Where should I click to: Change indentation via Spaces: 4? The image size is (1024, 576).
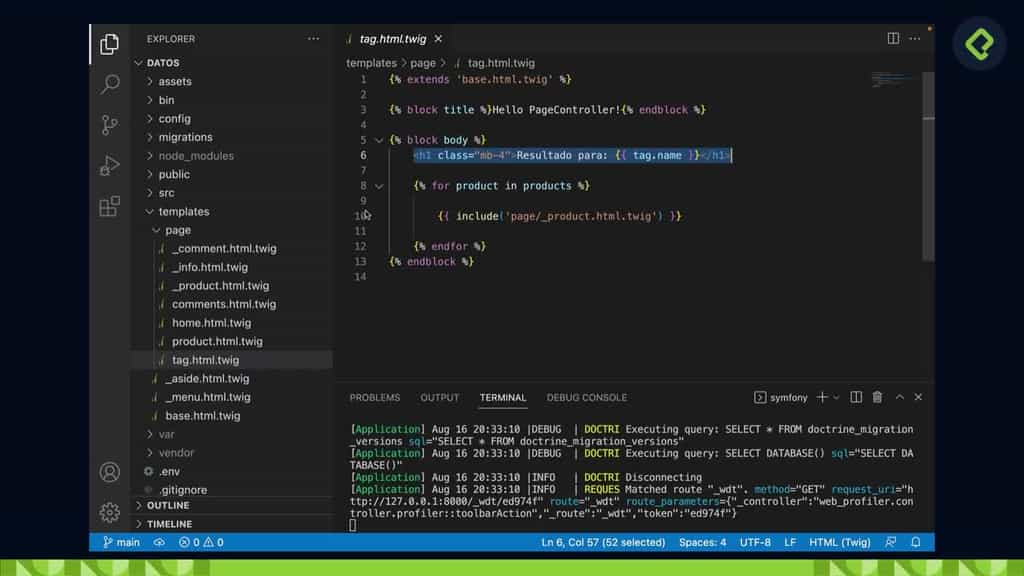(702, 542)
